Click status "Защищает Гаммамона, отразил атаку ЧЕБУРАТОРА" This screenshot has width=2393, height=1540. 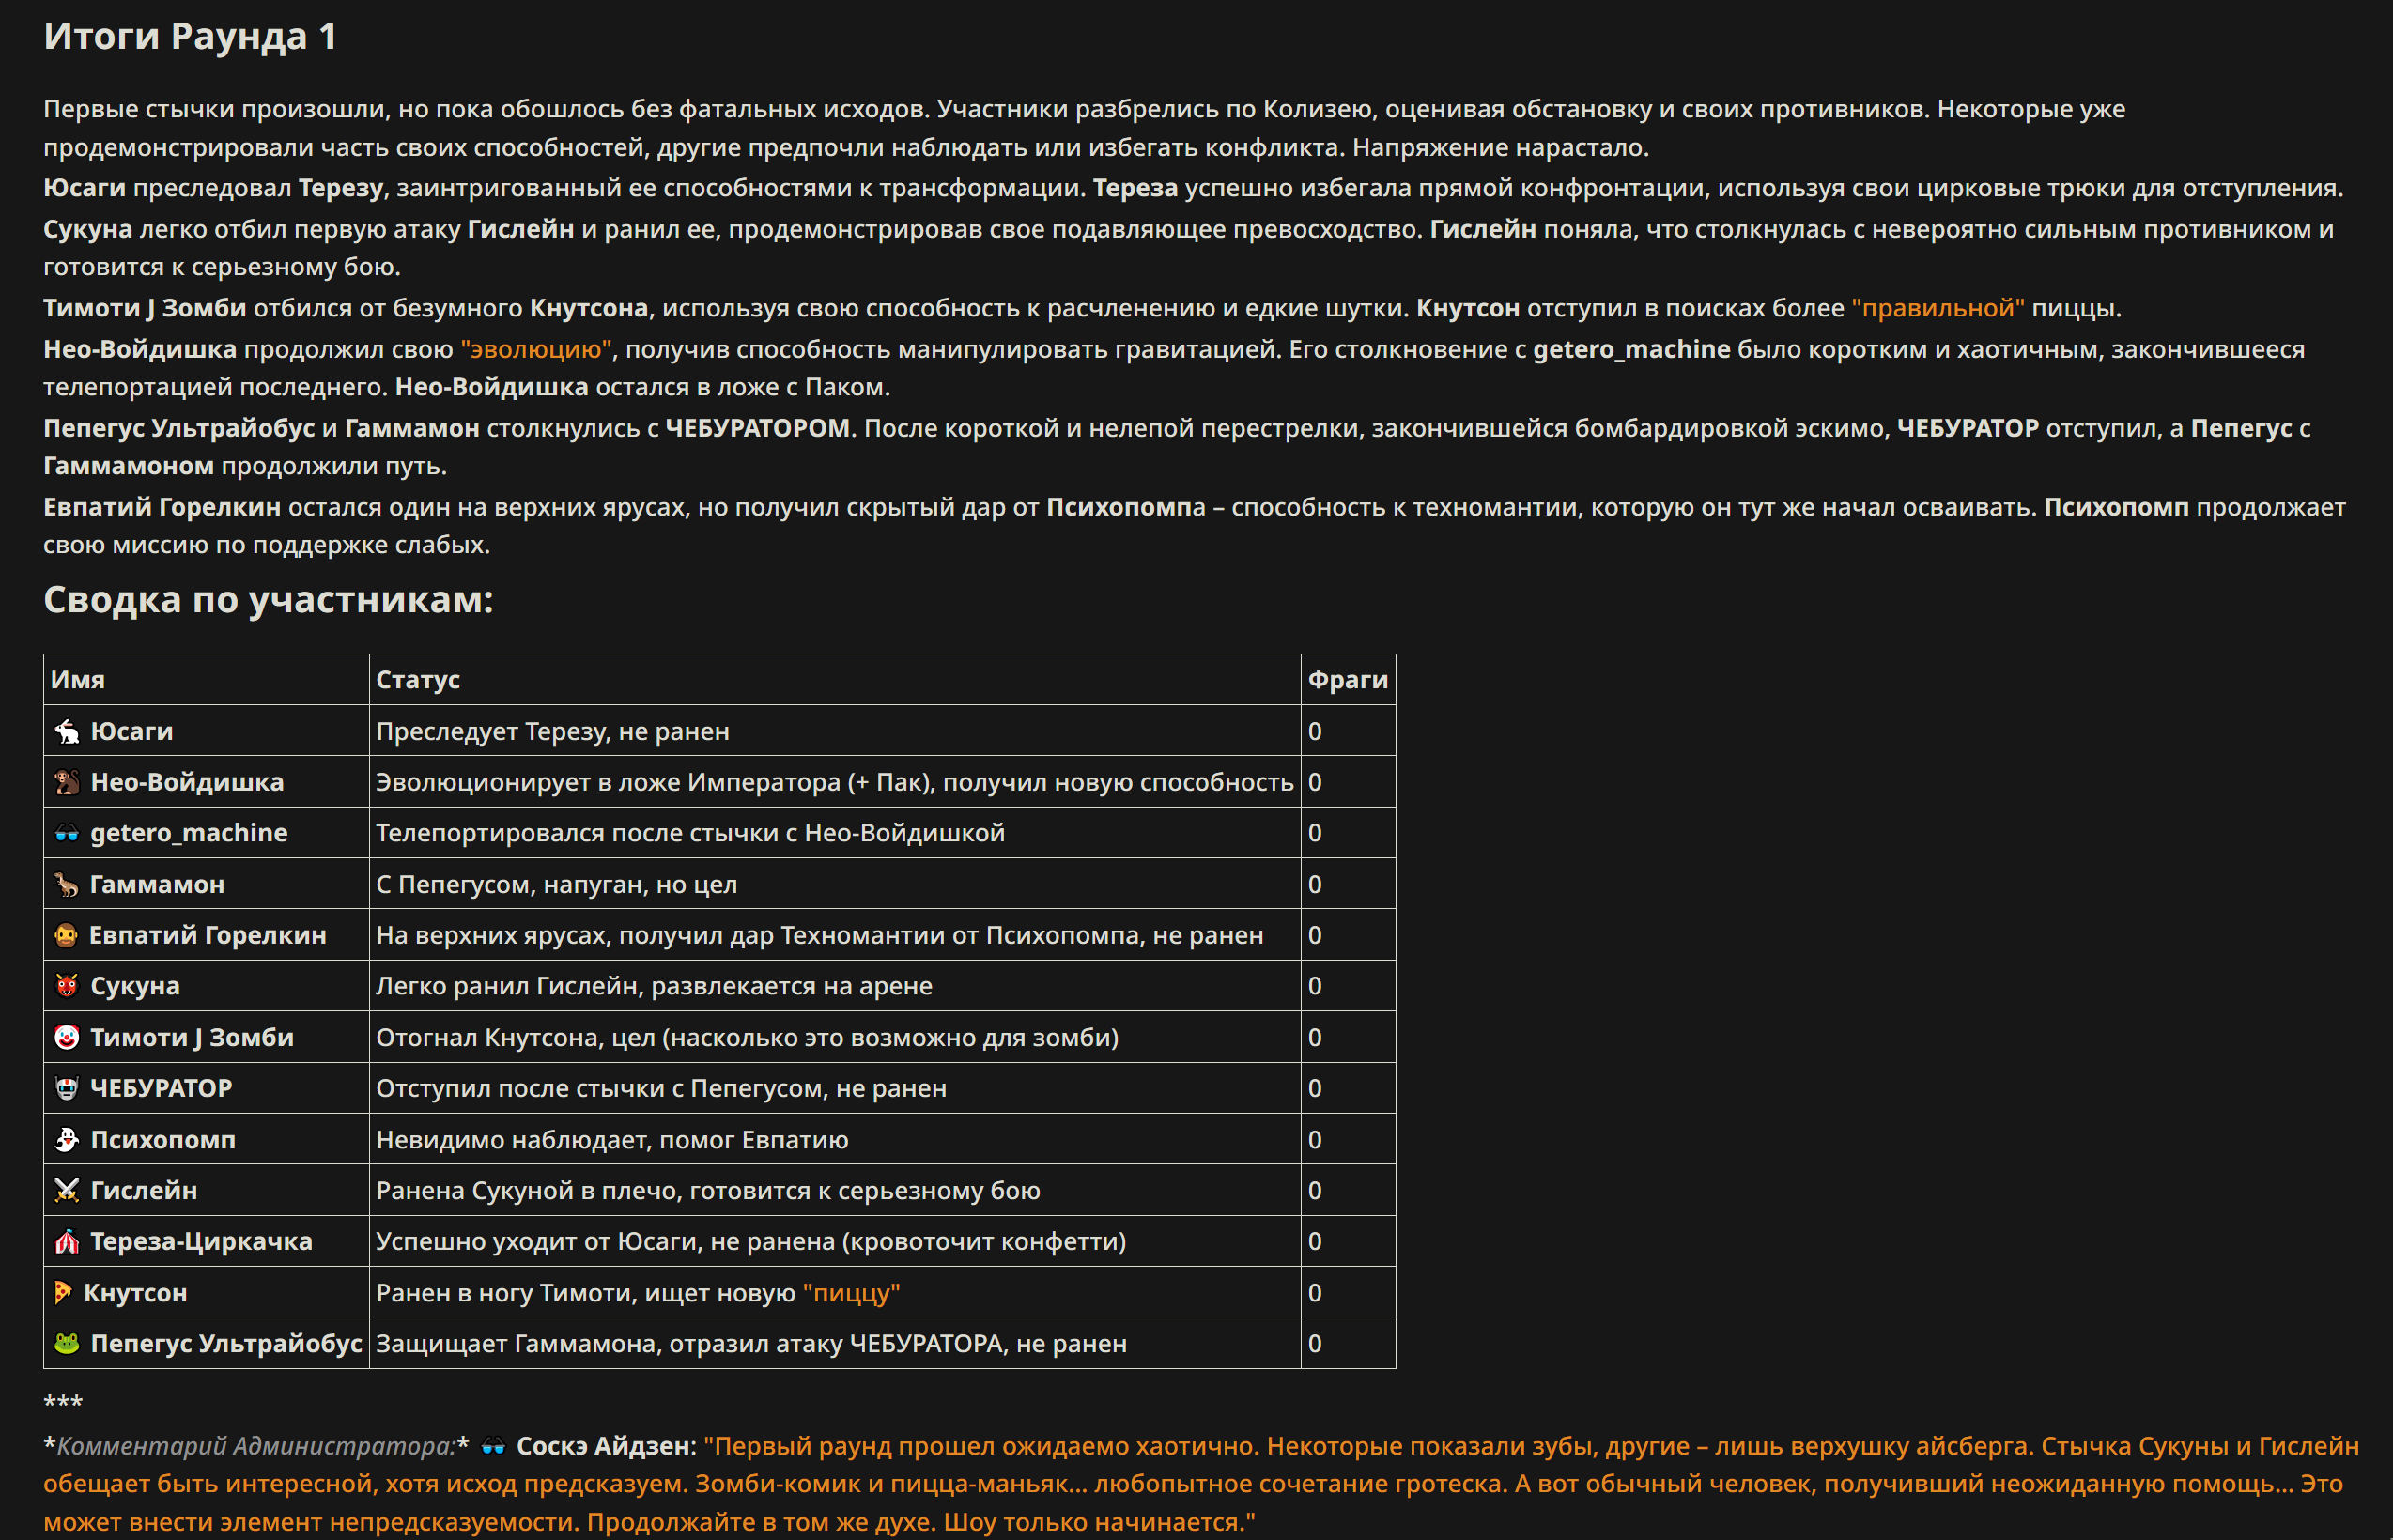click(x=689, y=1344)
